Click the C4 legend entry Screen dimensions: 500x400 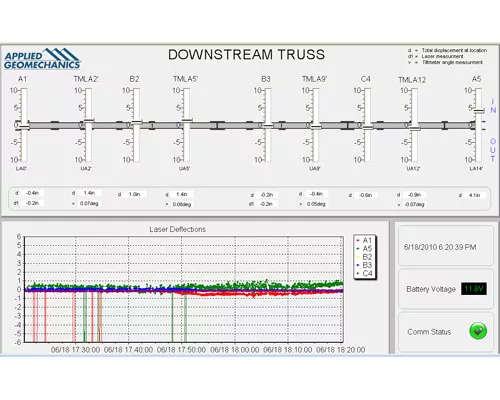(364, 273)
